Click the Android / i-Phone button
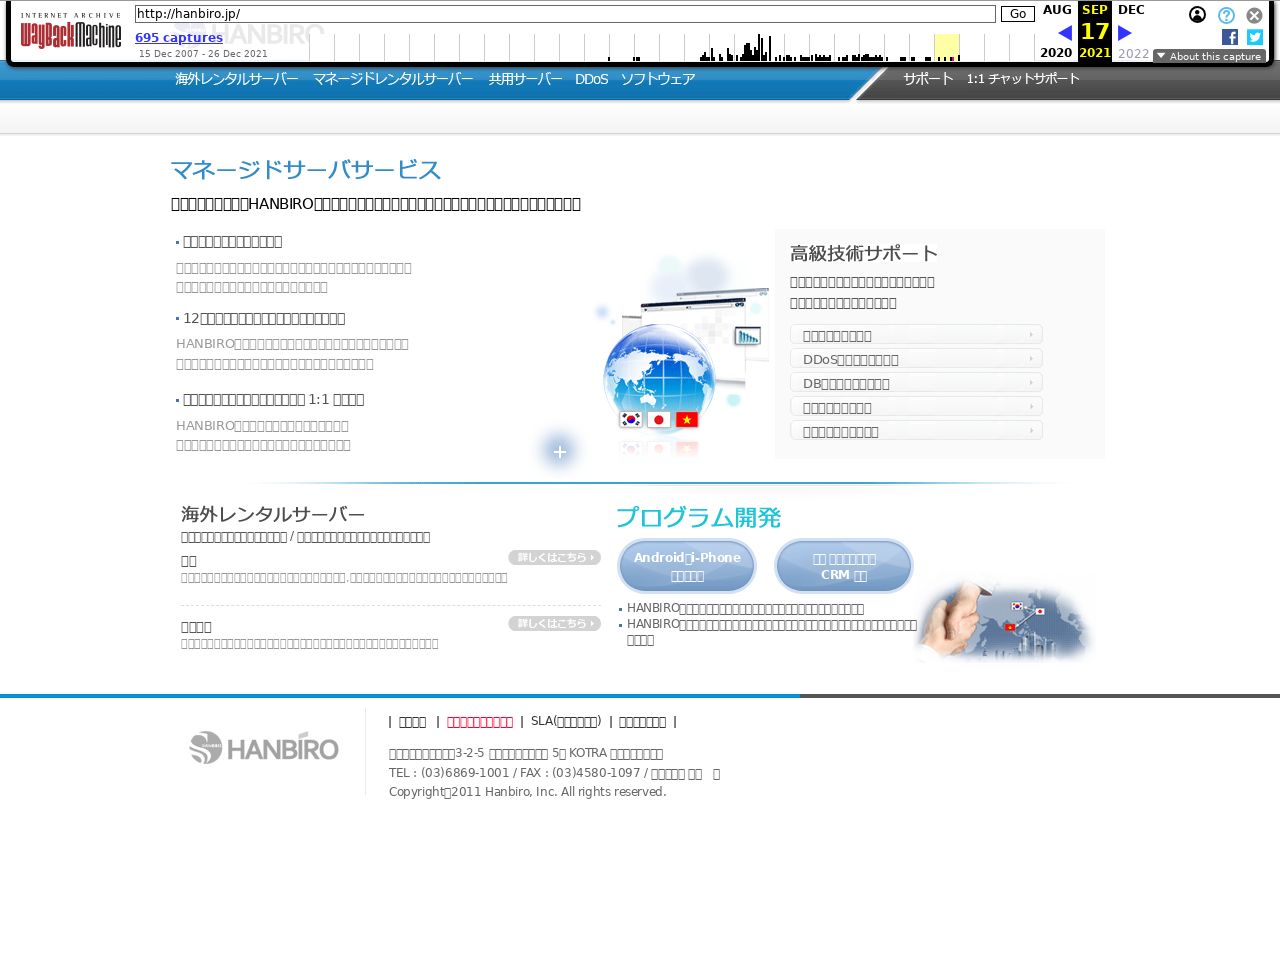Image resolution: width=1280 pixels, height=960 pixels. pyautogui.click(x=687, y=566)
